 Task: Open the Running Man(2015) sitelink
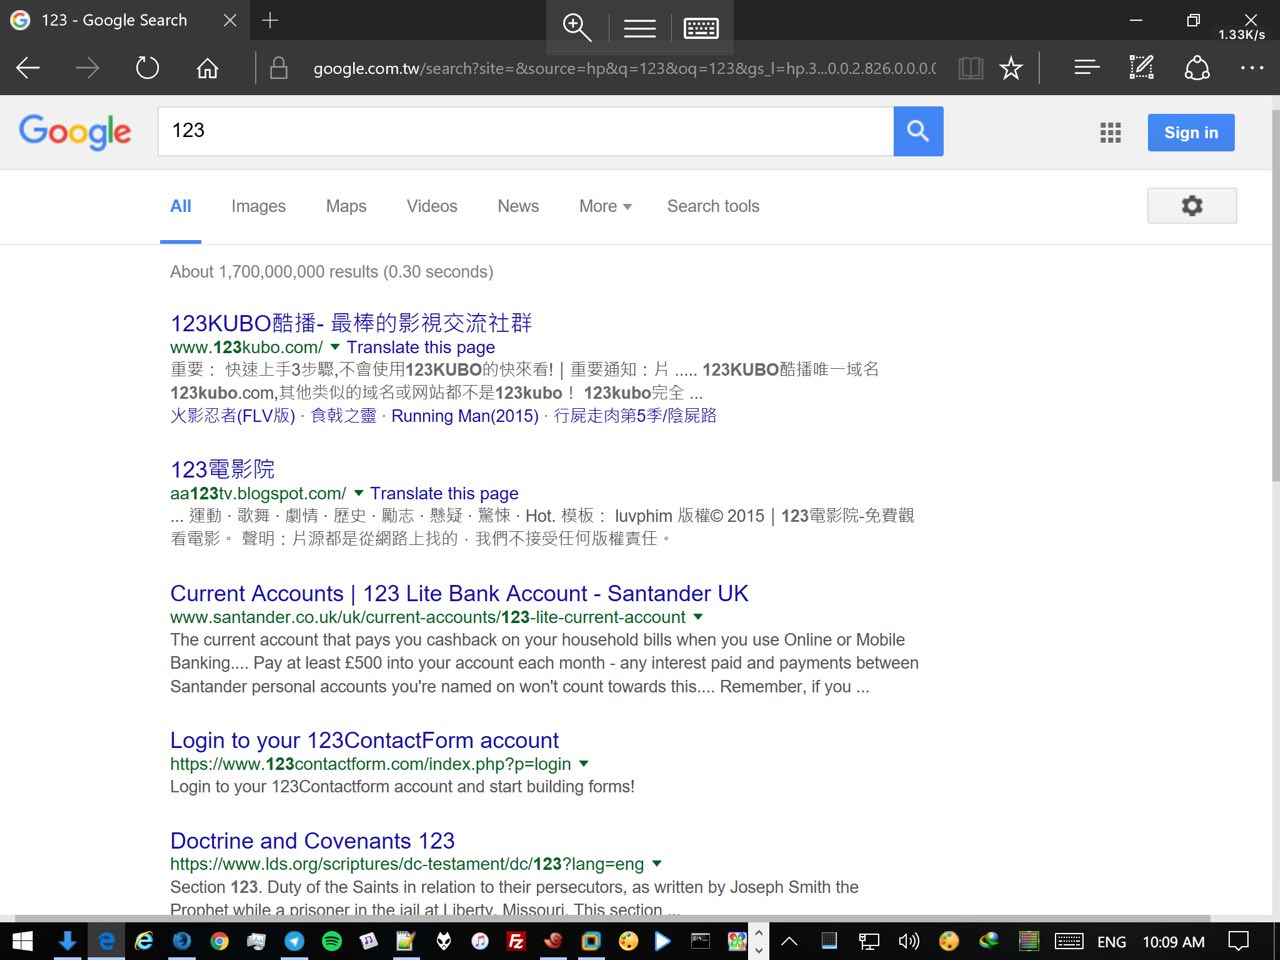(465, 416)
